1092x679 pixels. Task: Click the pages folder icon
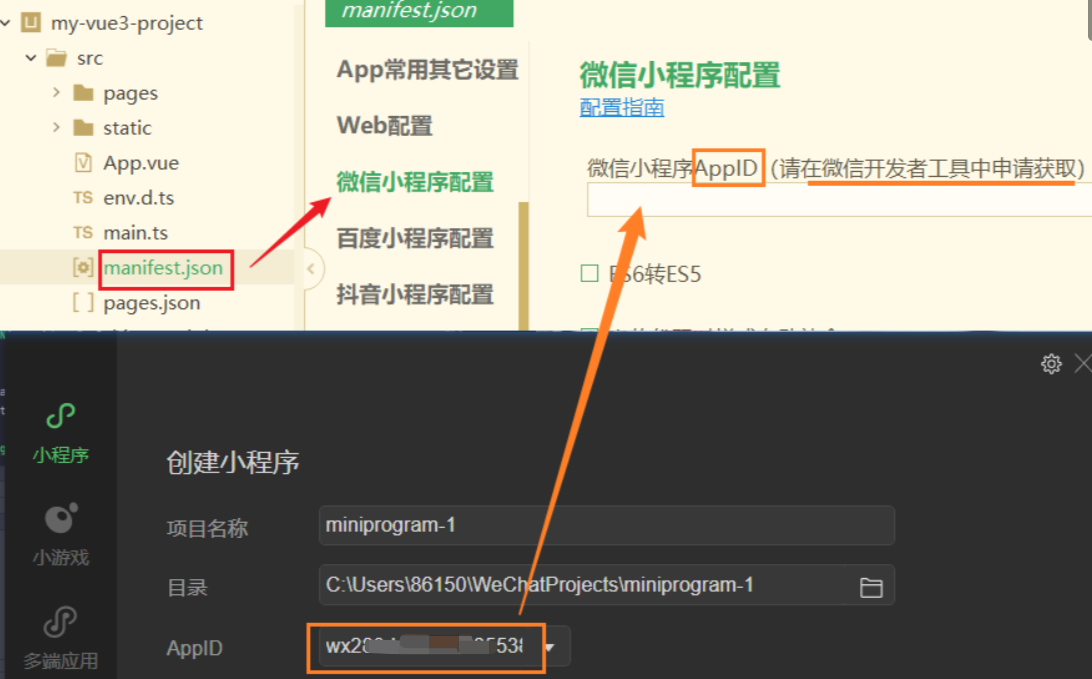pos(83,93)
